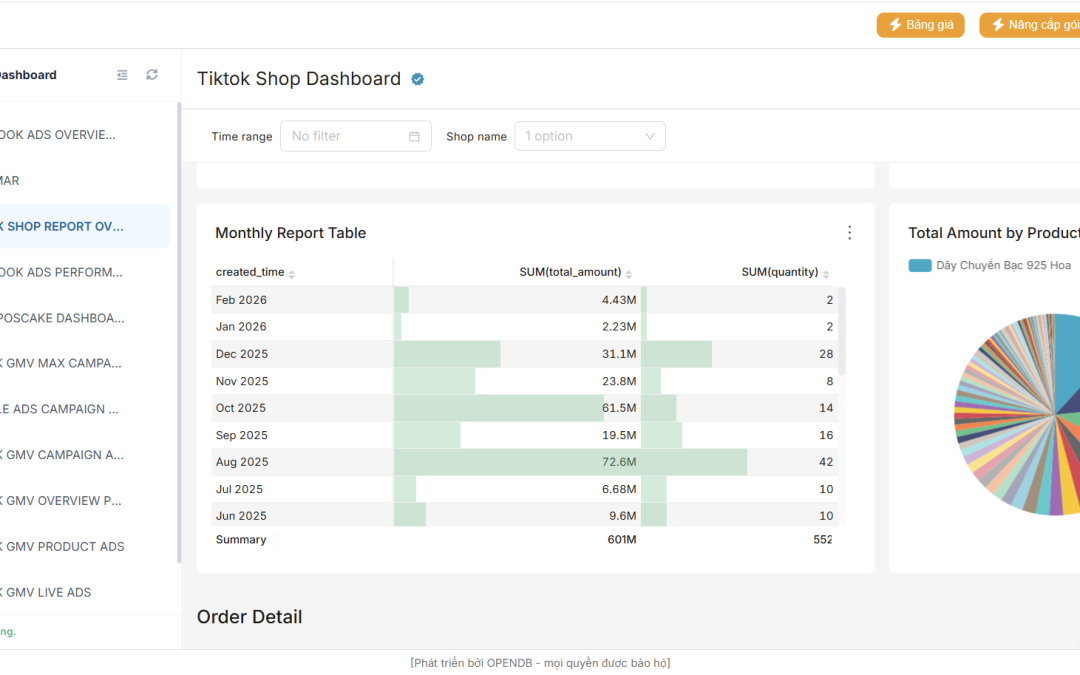Image resolution: width=1080 pixels, height=675 pixels.
Task: Sort by the created_time column sort icon
Action: point(292,273)
